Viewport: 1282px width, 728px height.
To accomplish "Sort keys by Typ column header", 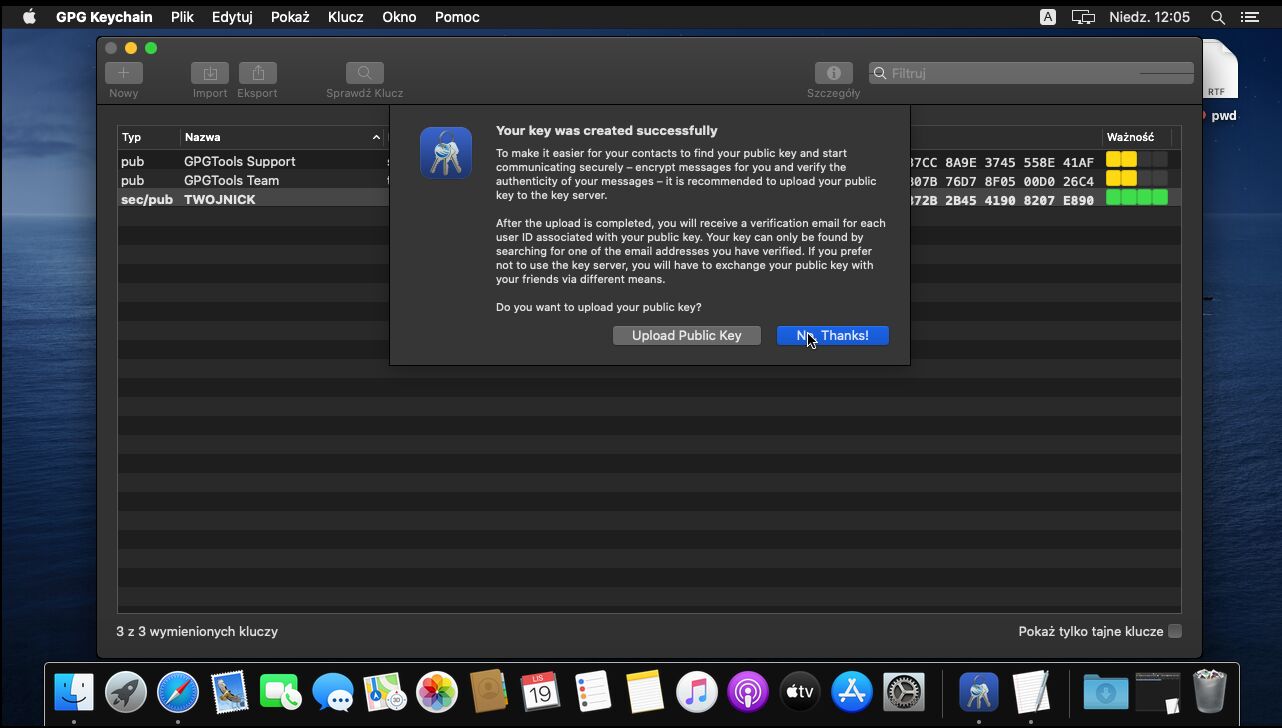I will [132, 137].
